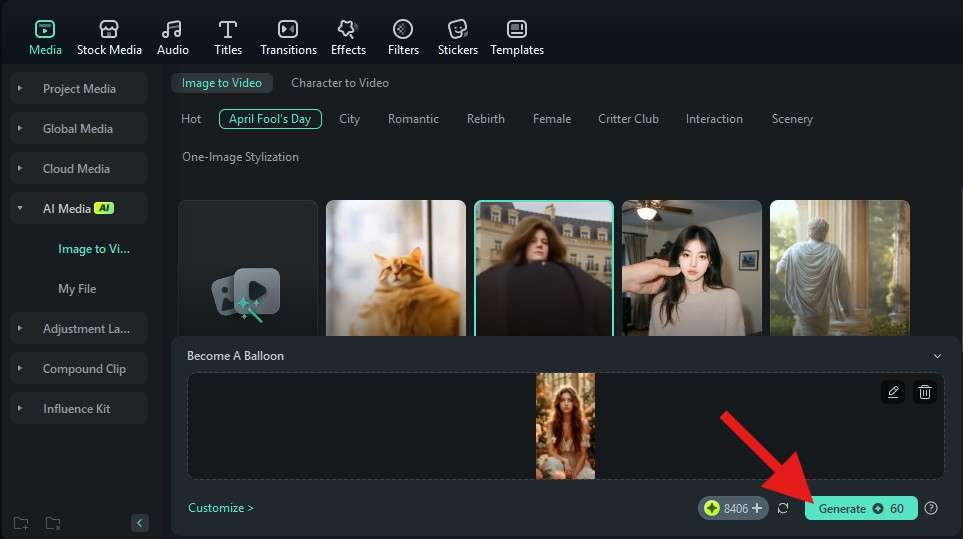
Task: Select the Romantic category
Action: click(413, 119)
